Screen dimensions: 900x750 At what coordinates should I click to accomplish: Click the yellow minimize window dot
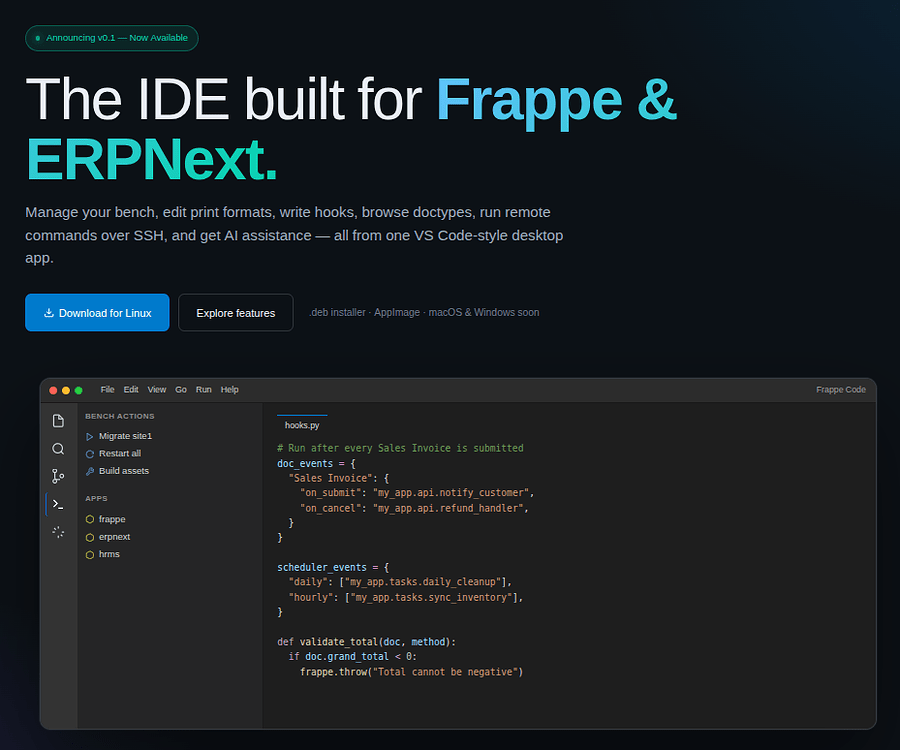(65, 390)
